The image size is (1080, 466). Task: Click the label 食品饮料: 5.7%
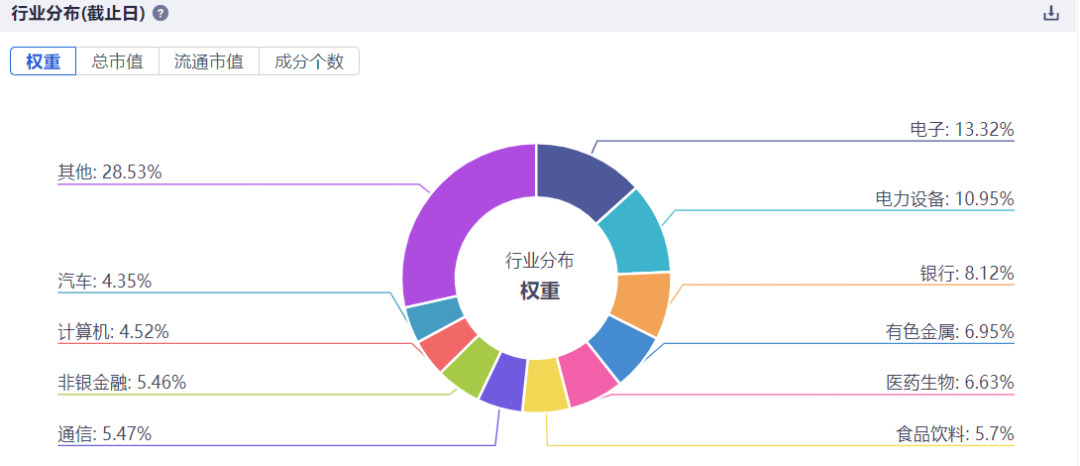[954, 434]
